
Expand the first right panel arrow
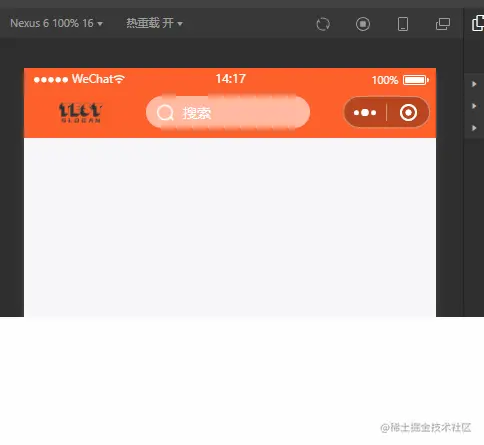(x=474, y=84)
